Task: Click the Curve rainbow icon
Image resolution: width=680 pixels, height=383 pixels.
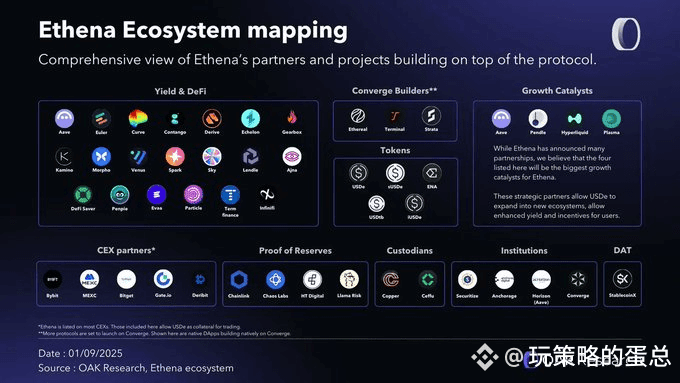Action: coord(138,118)
